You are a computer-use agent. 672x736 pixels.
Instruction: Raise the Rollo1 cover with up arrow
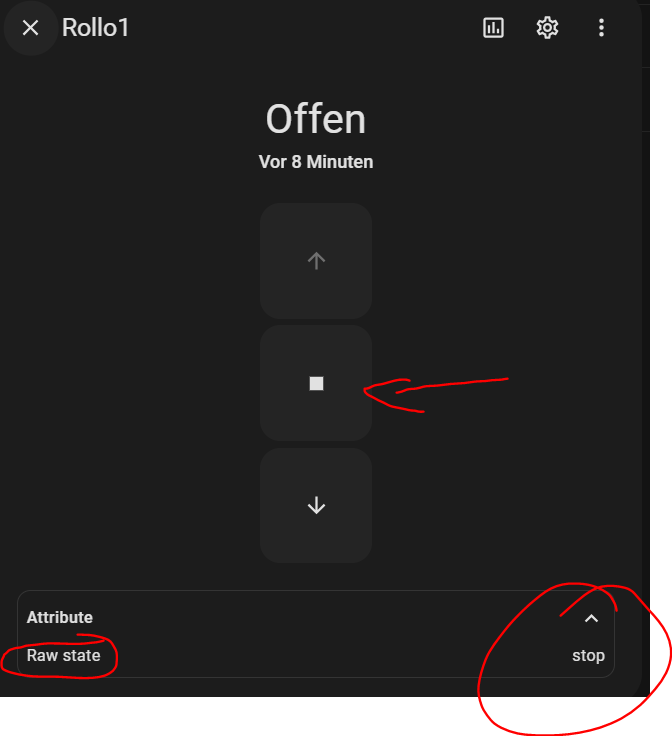click(316, 261)
